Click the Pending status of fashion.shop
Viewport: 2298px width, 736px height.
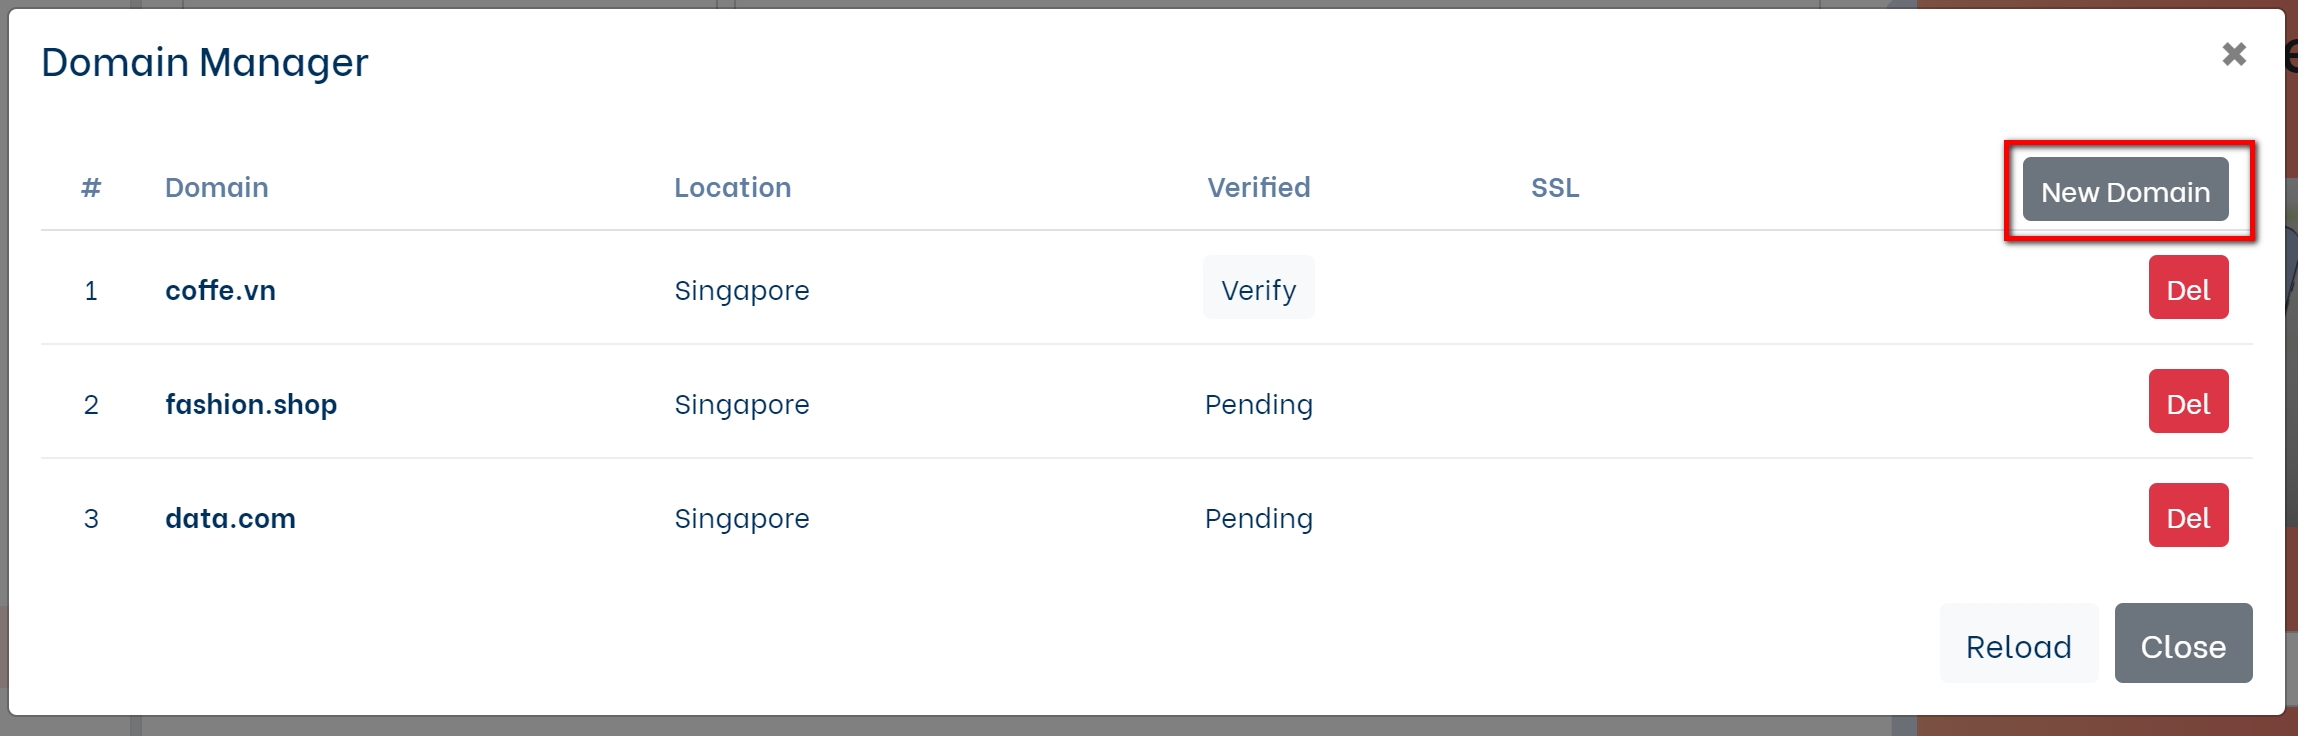1258,404
